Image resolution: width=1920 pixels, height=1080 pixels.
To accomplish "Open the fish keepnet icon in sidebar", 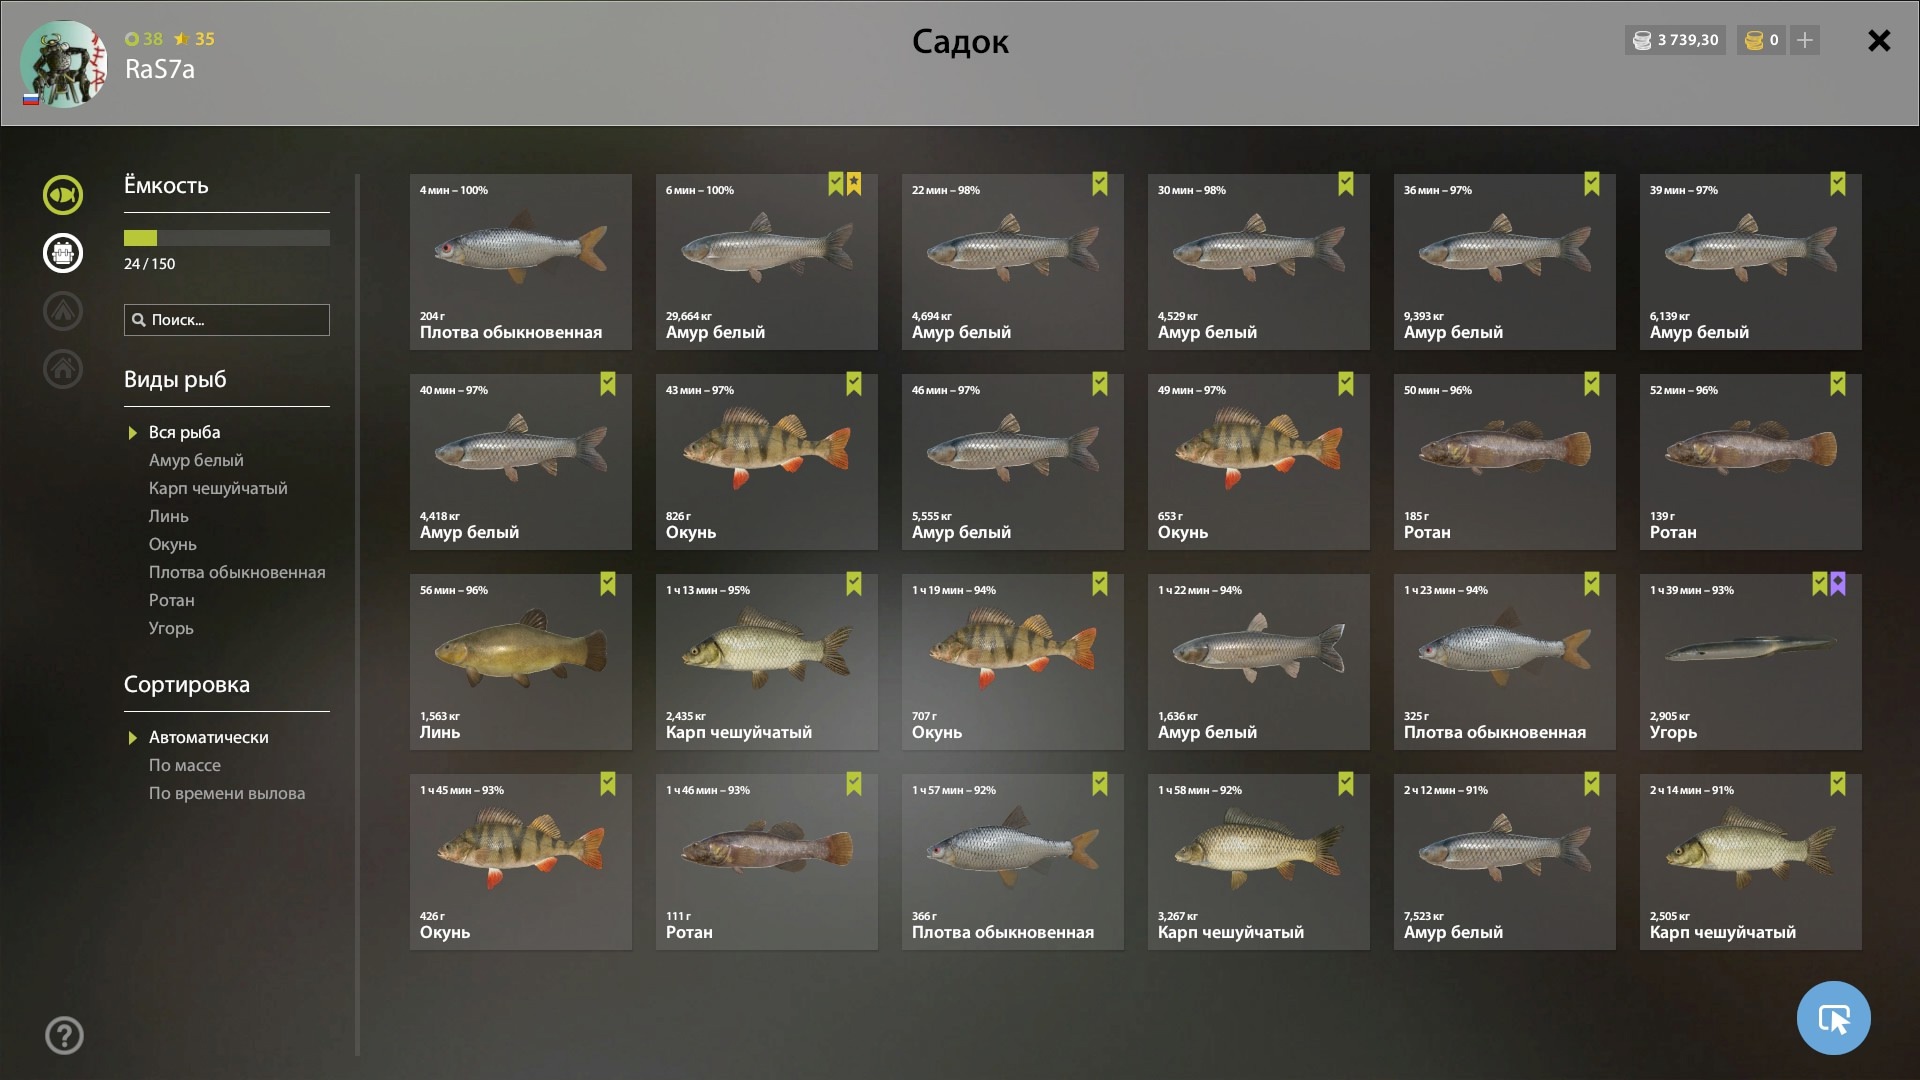I will (63, 195).
